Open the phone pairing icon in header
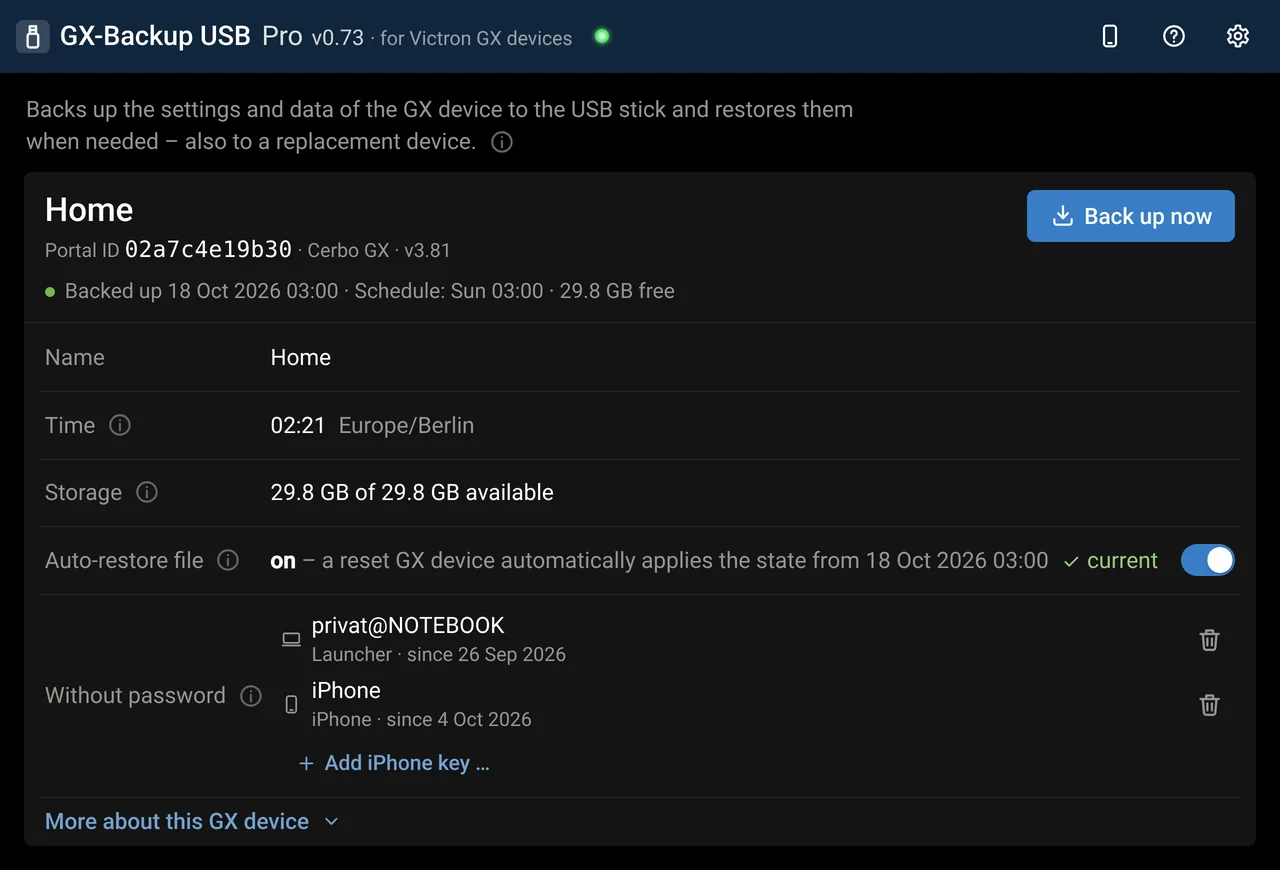The height and width of the screenshot is (870, 1280). tap(1110, 36)
